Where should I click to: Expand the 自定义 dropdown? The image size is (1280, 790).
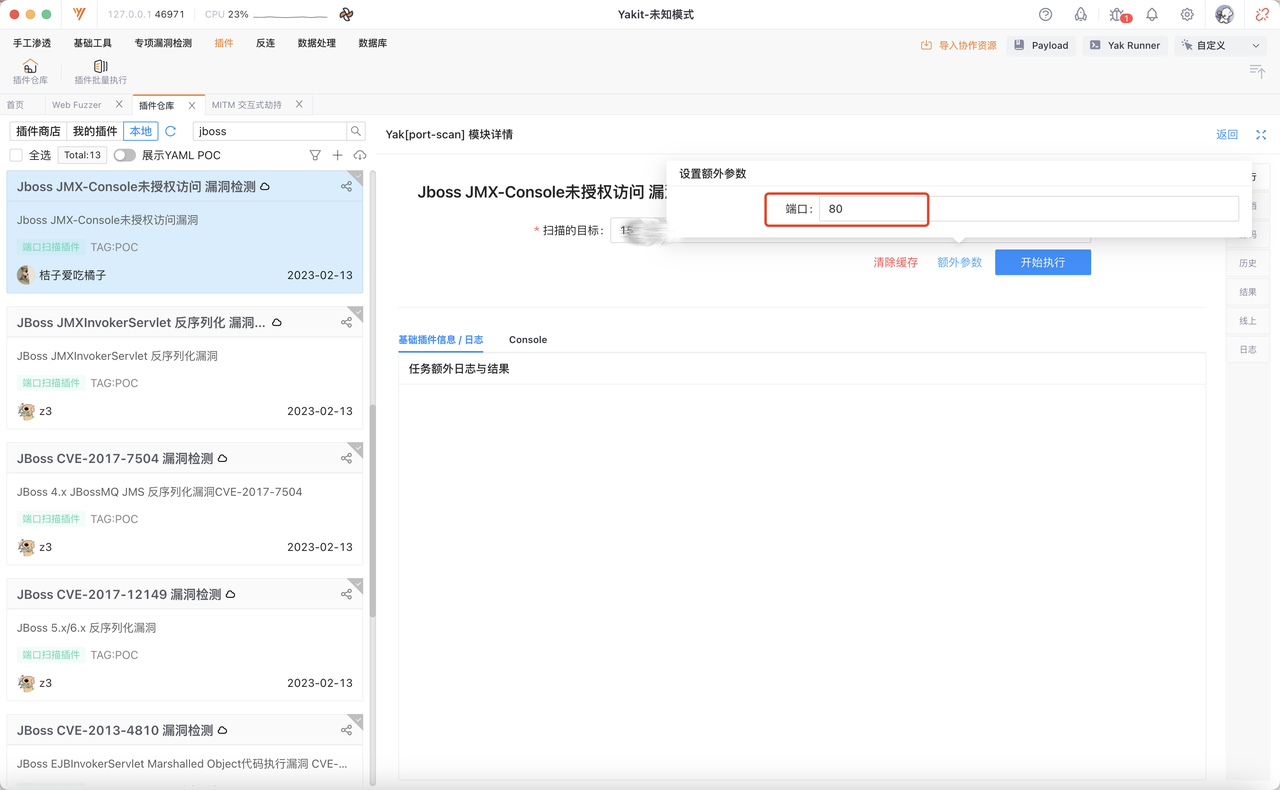[x=1221, y=45]
